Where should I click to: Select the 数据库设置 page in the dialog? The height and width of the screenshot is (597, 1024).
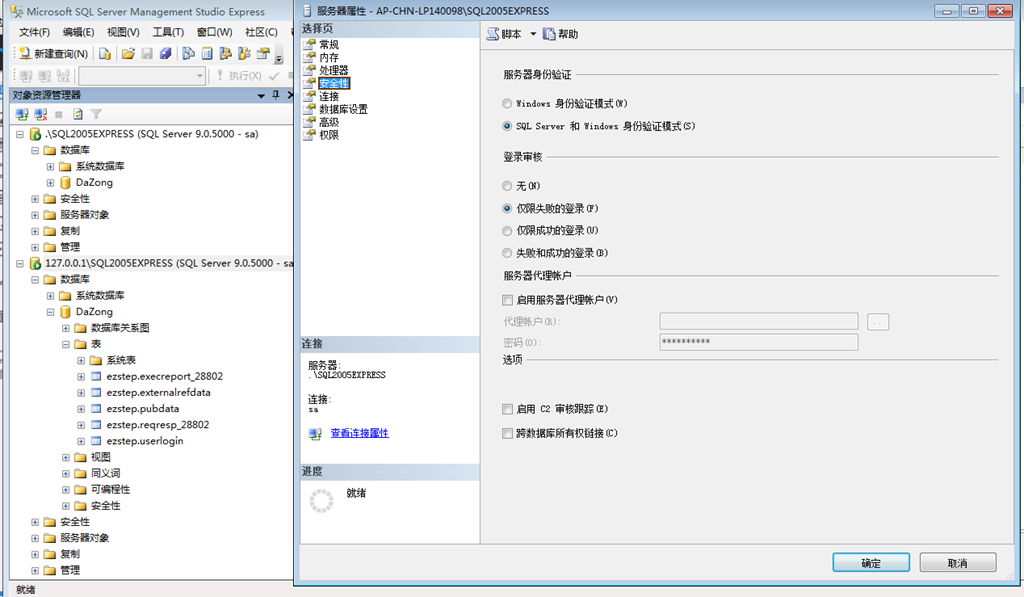pos(344,109)
